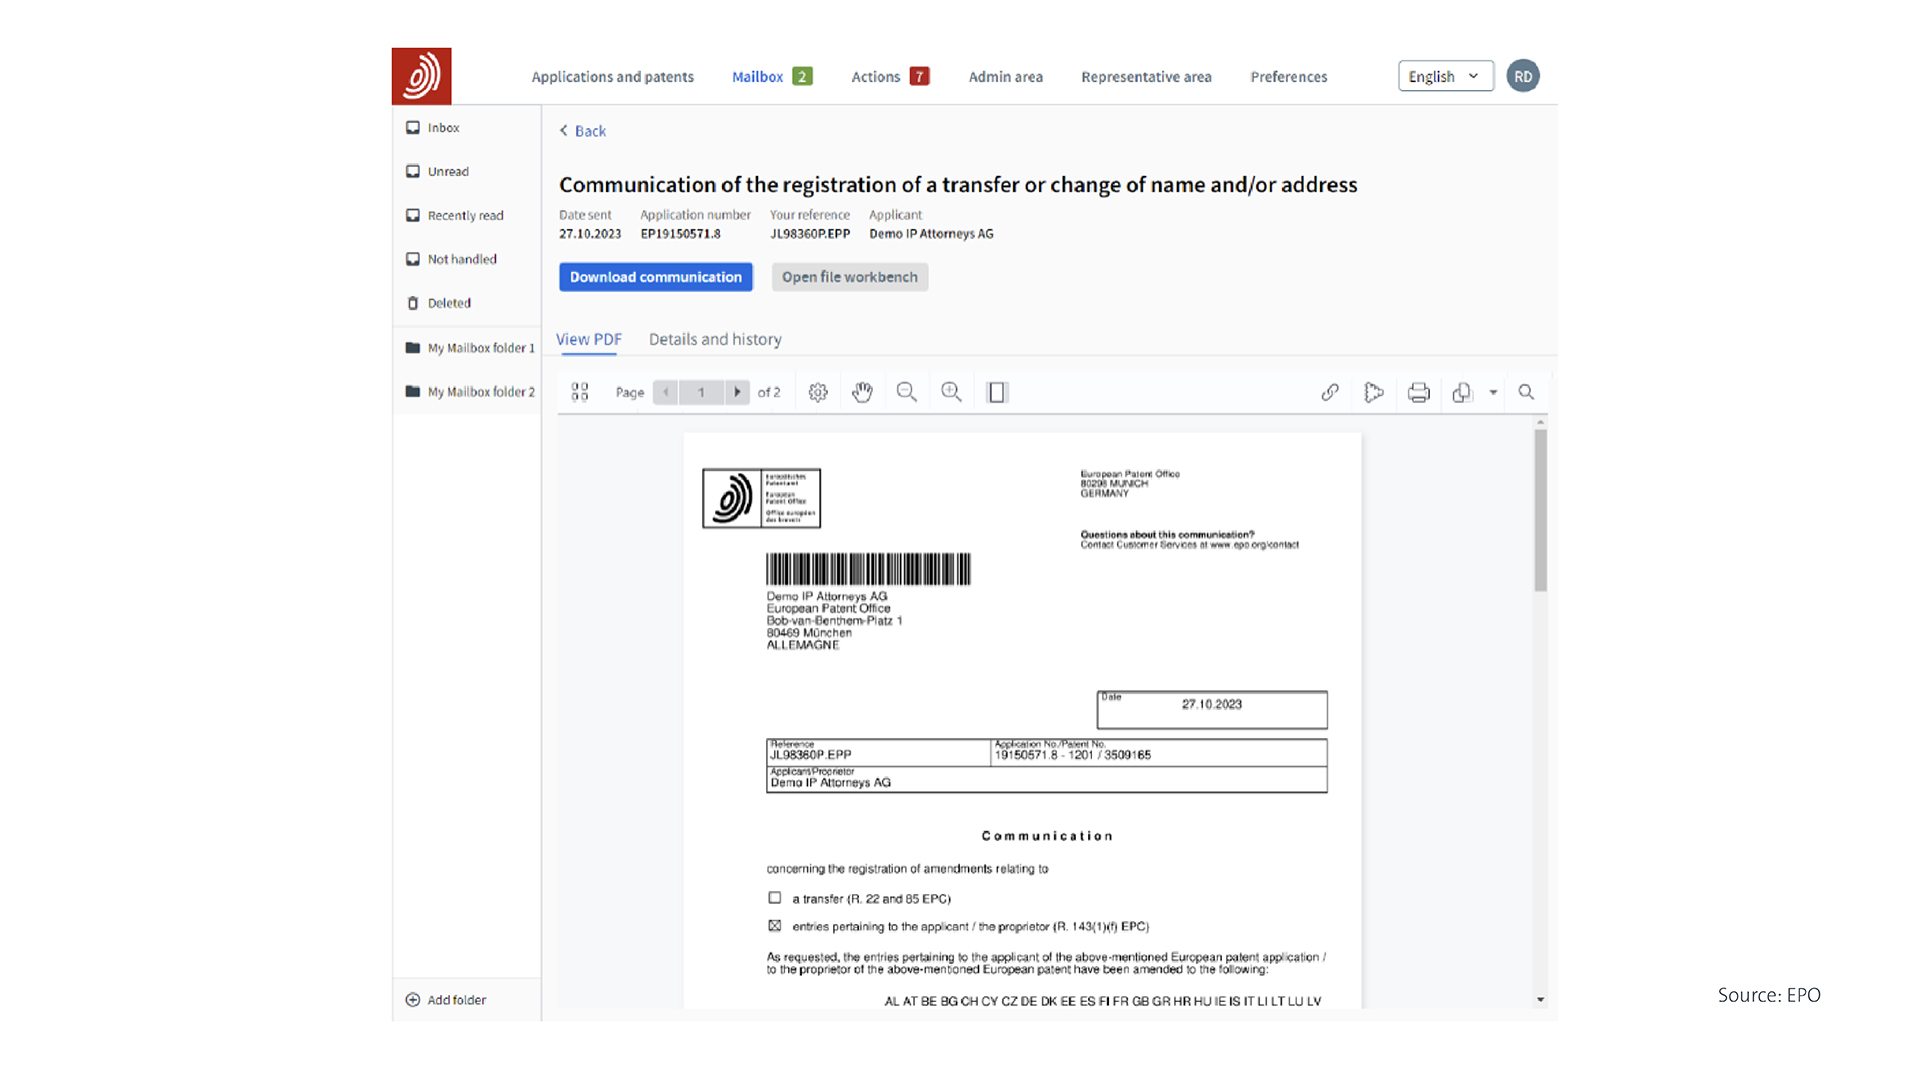1920x1080 pixels.
Task: Click the PDF viewer settings gear
Action: click(818, 392)
